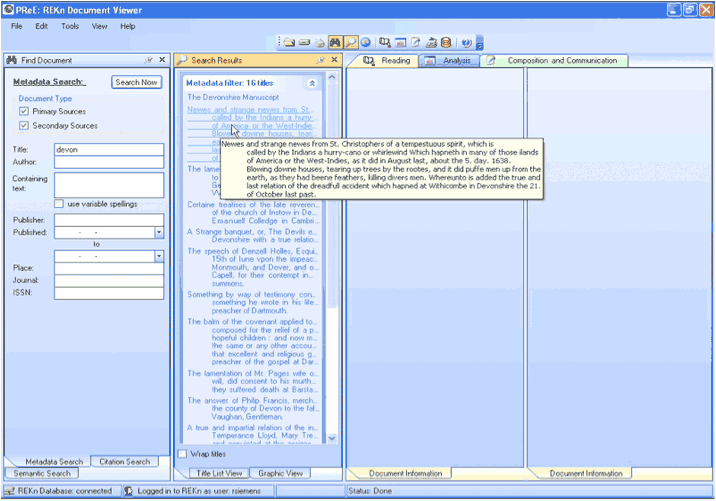Open The balm of the covenant result

coord(253,342)
